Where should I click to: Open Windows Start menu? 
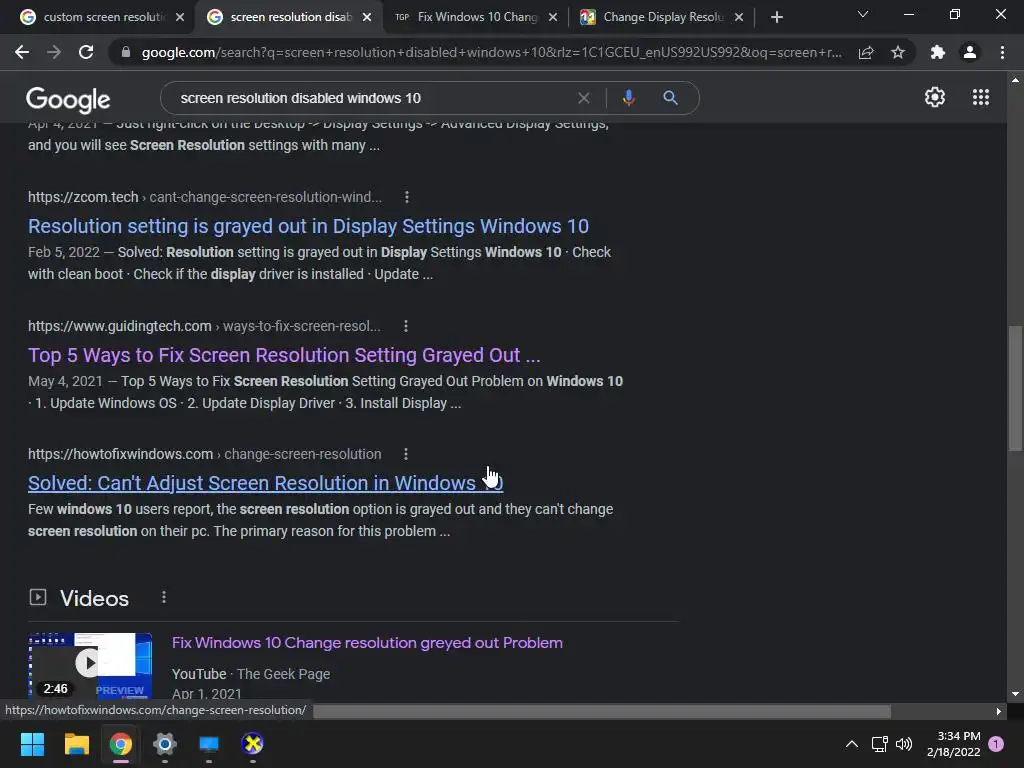32,744
